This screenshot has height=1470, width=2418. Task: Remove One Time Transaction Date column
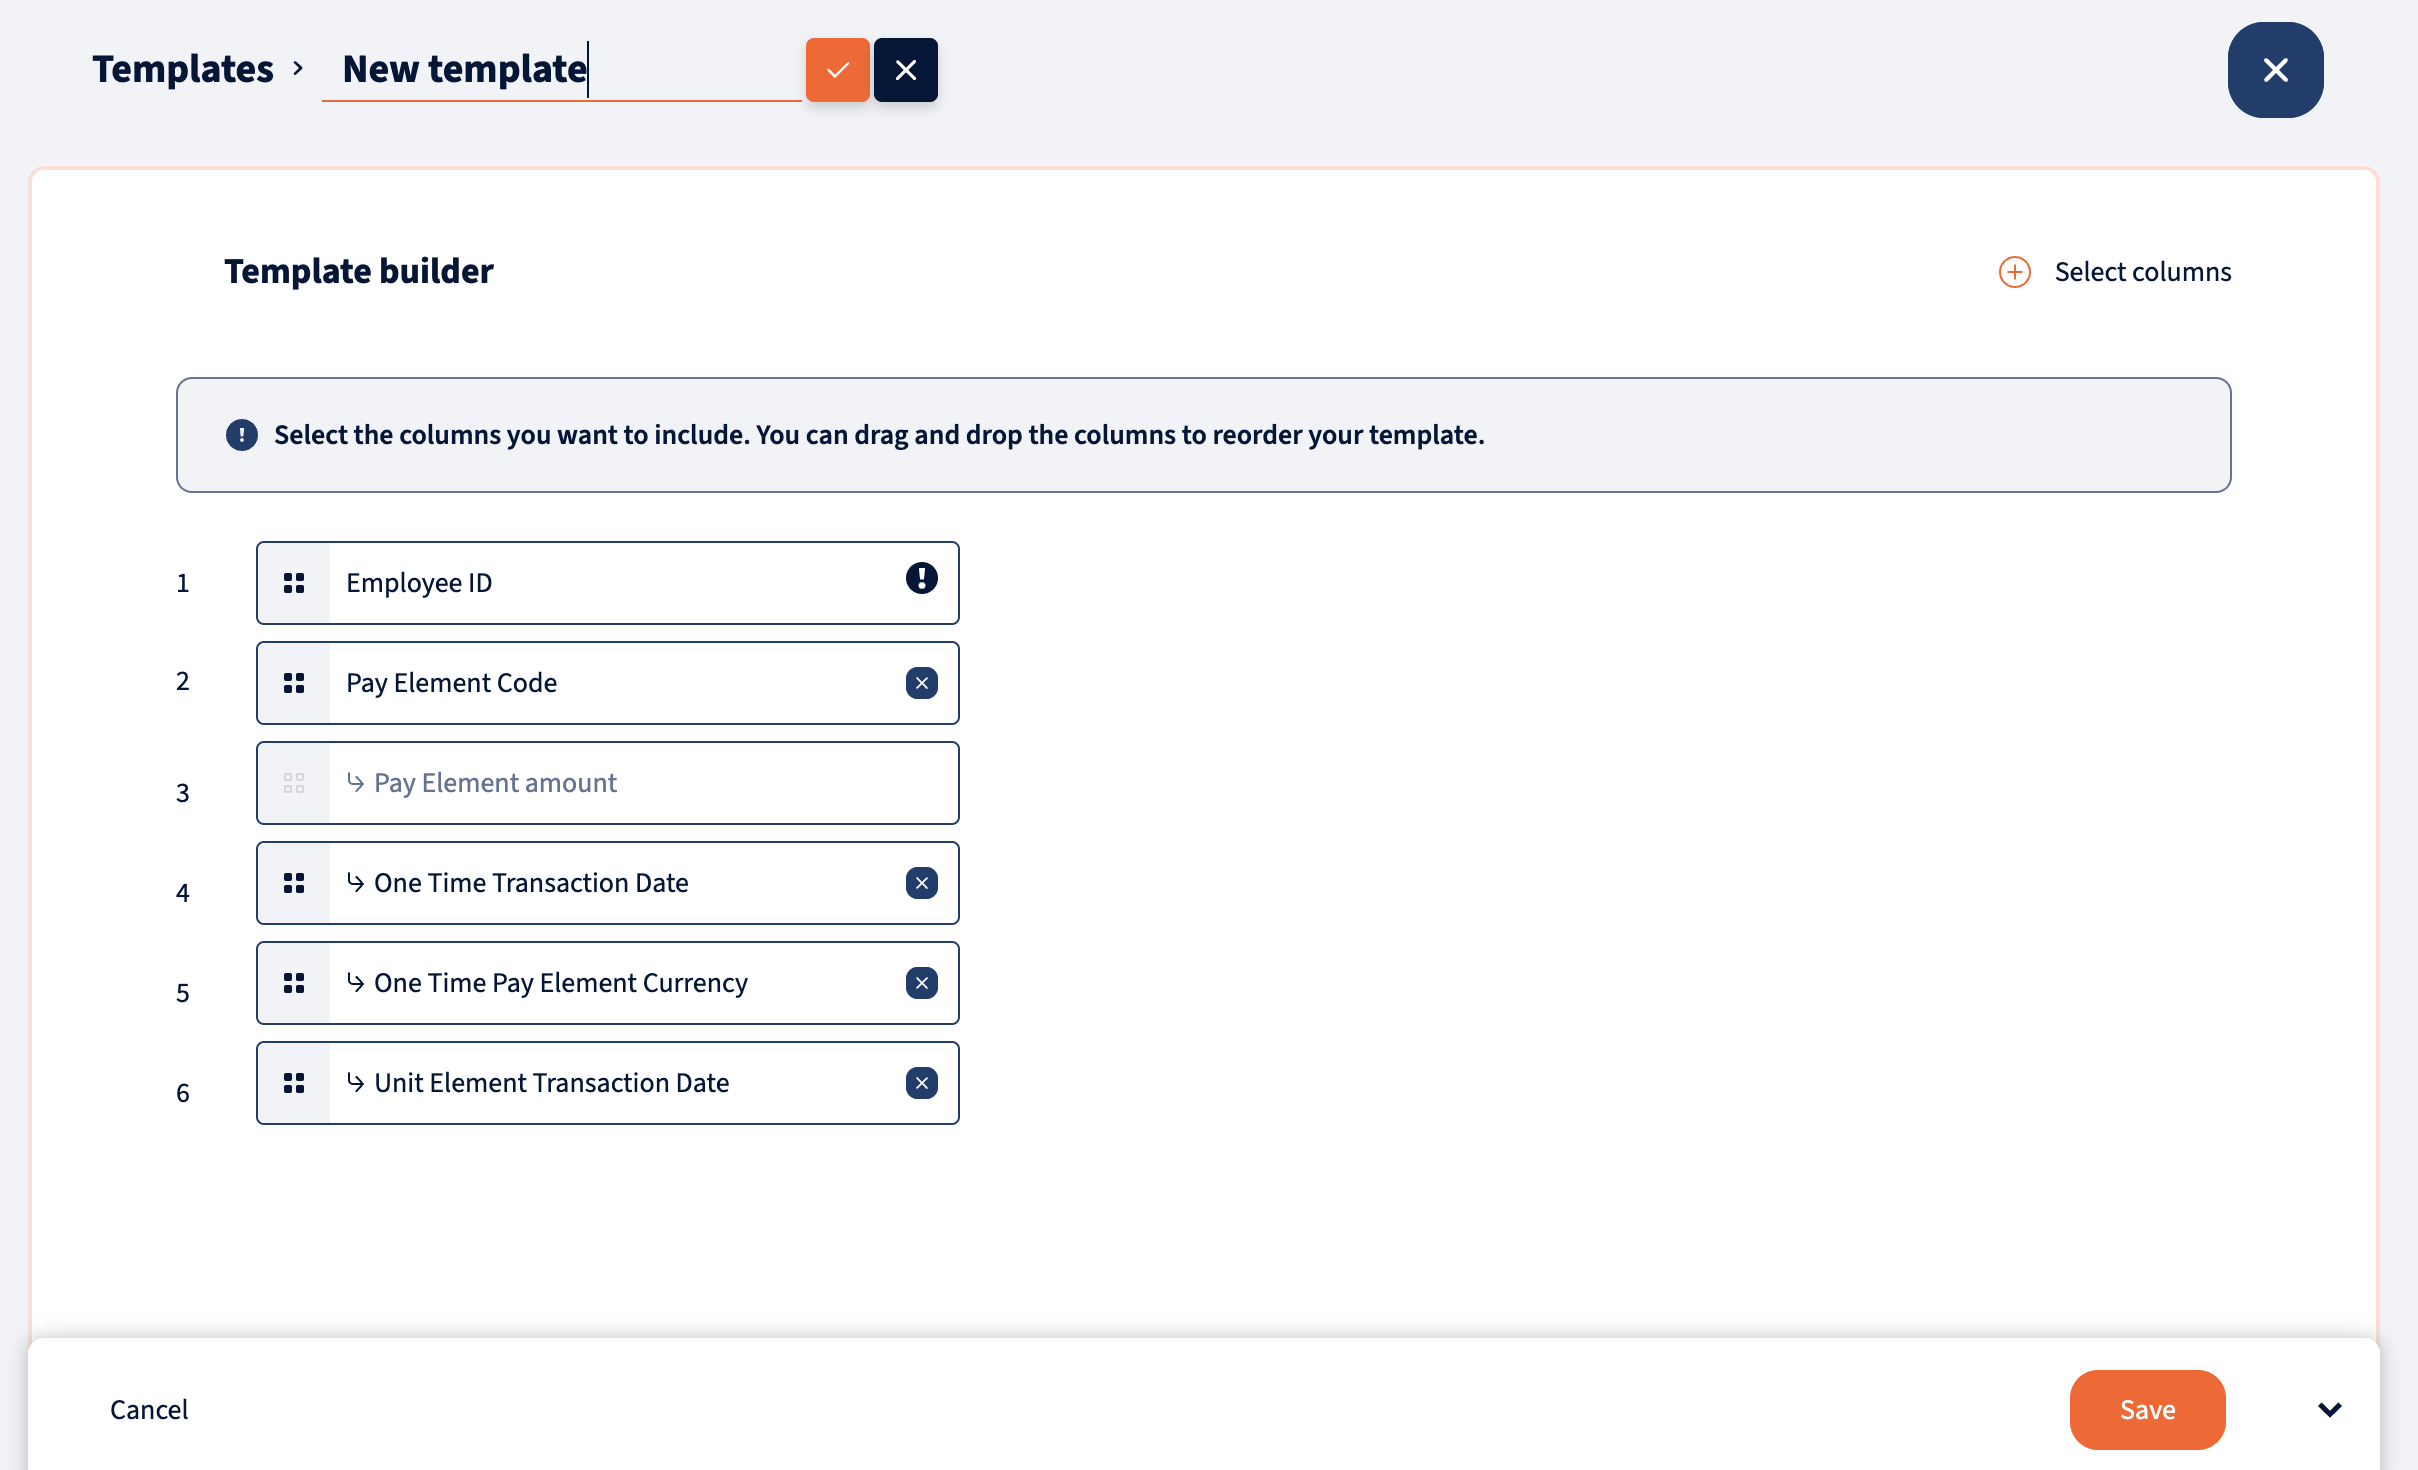(921, 883)
